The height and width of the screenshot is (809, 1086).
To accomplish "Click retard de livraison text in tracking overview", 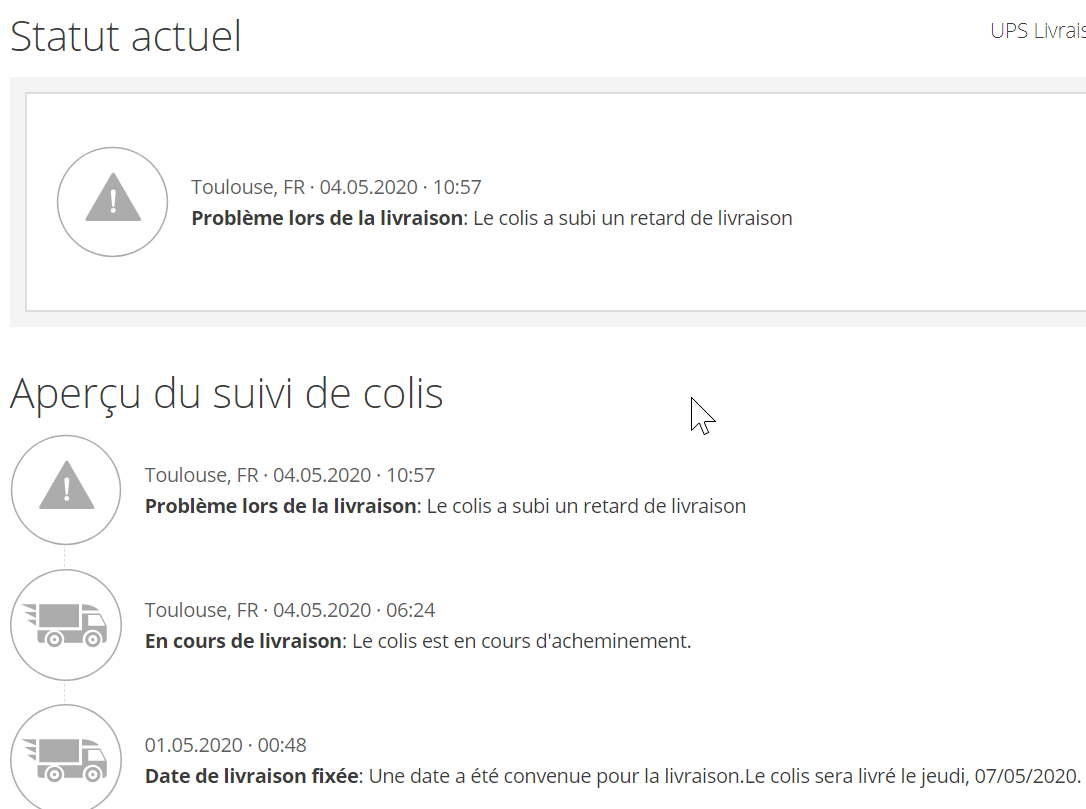I will (586, 506).
